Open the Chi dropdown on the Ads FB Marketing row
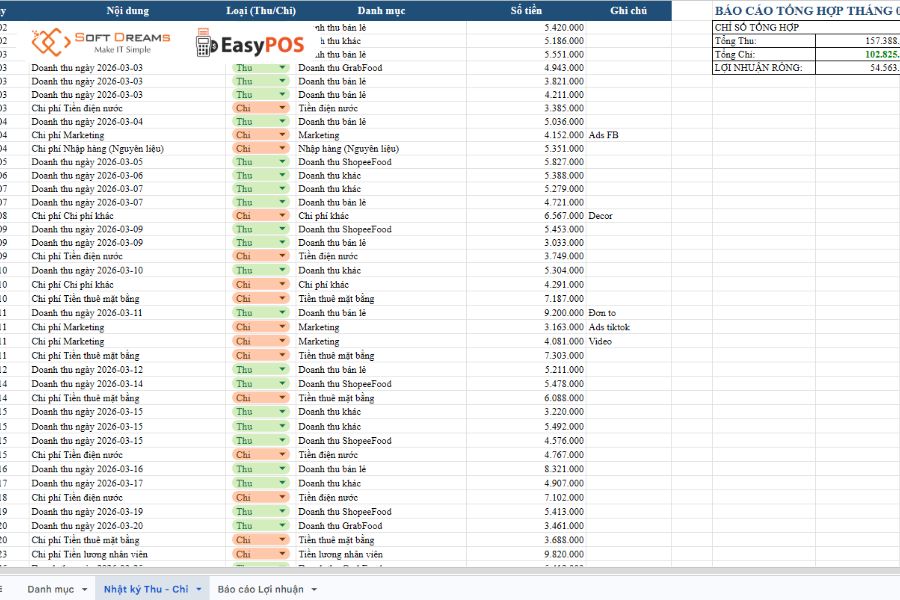900x600 pixels. [282, 135]
